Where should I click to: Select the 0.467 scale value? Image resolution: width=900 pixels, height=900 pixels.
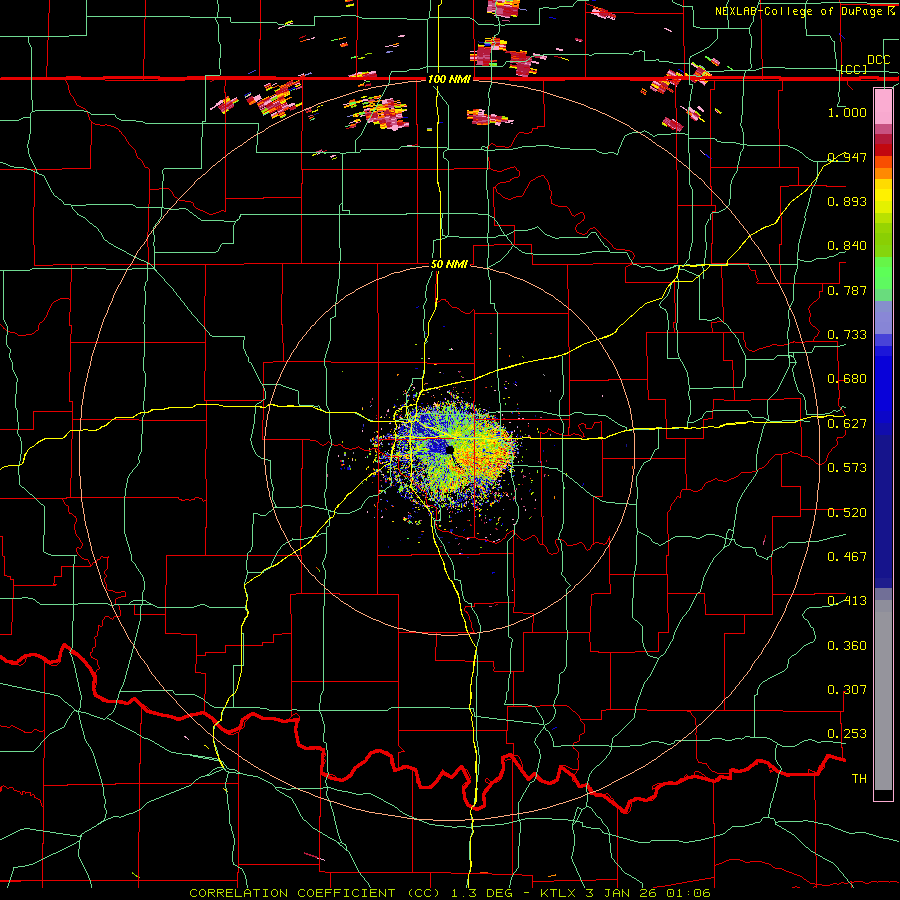click(x=847, y=556)
